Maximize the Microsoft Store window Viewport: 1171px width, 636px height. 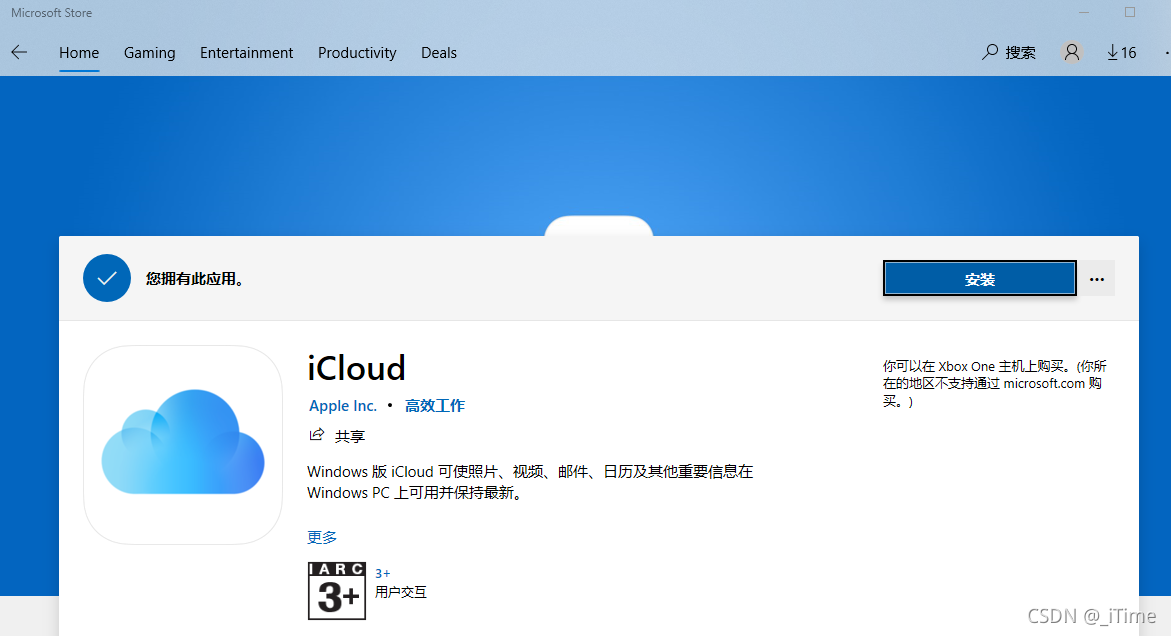coord(1130,12)
